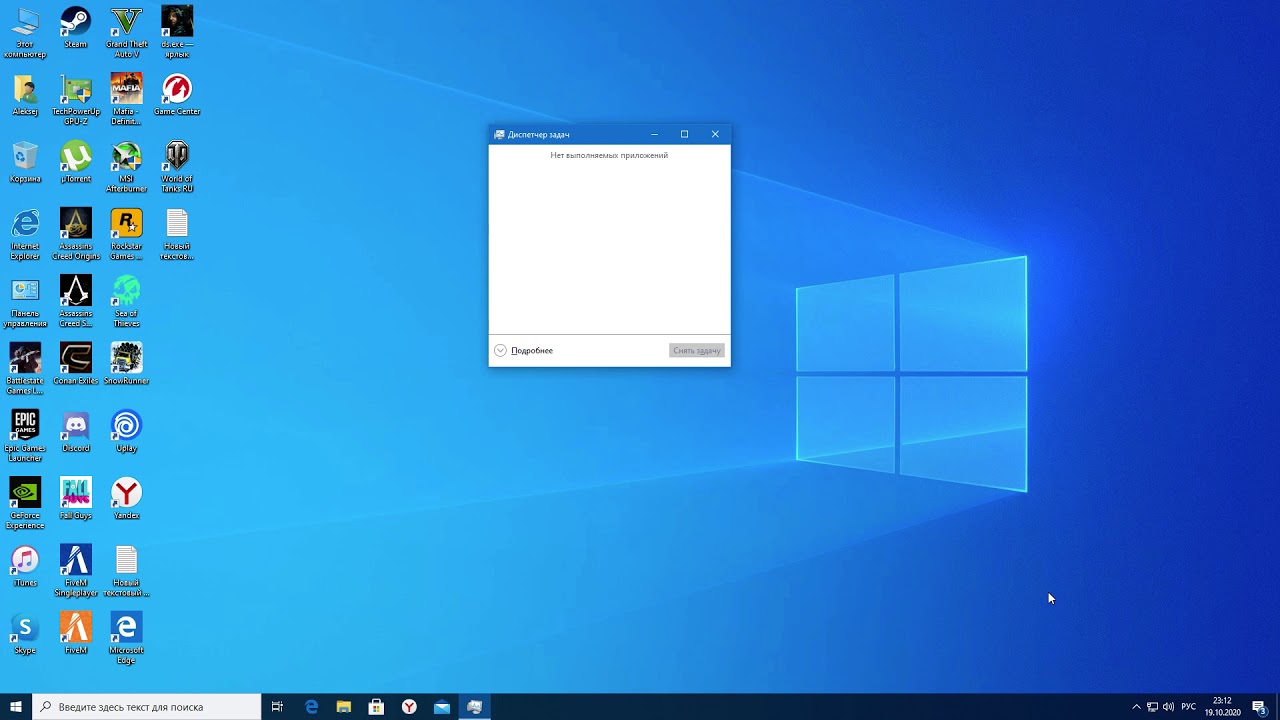The height and width of the screenshot is (720, 1280).
Task: Click the greyed-out Снять задачу button
Action: [x=697, y=351]
